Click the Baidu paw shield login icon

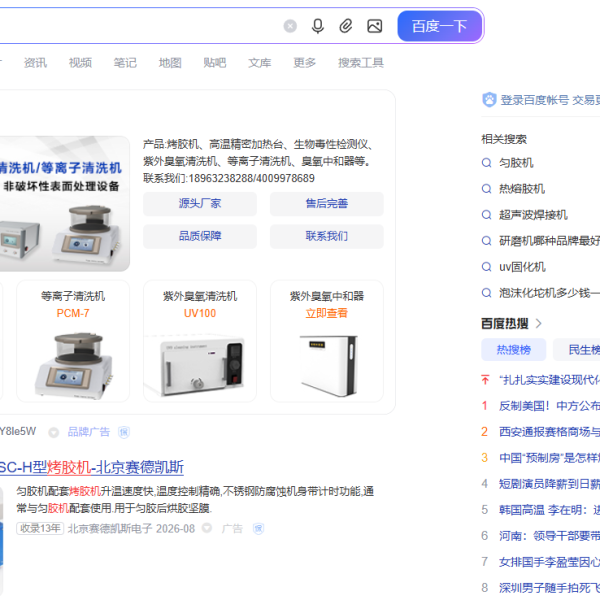[489, 100]
